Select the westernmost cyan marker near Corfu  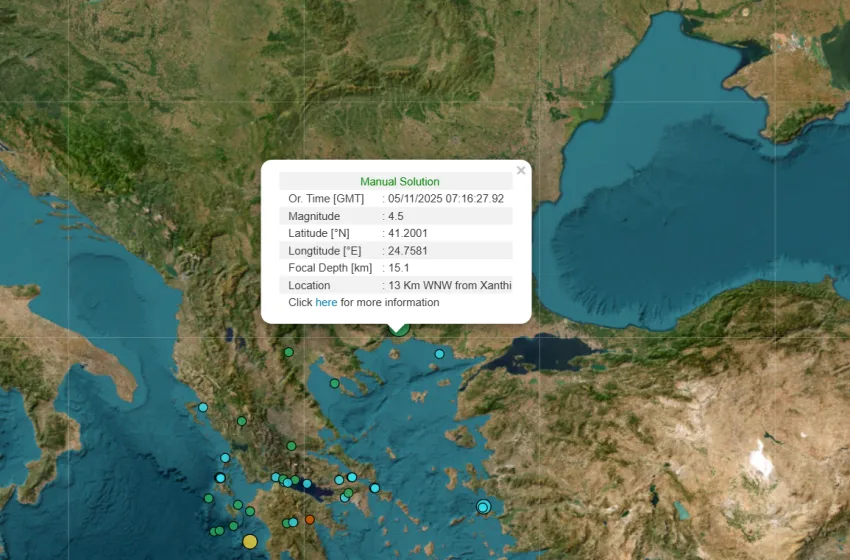[203, 407]
